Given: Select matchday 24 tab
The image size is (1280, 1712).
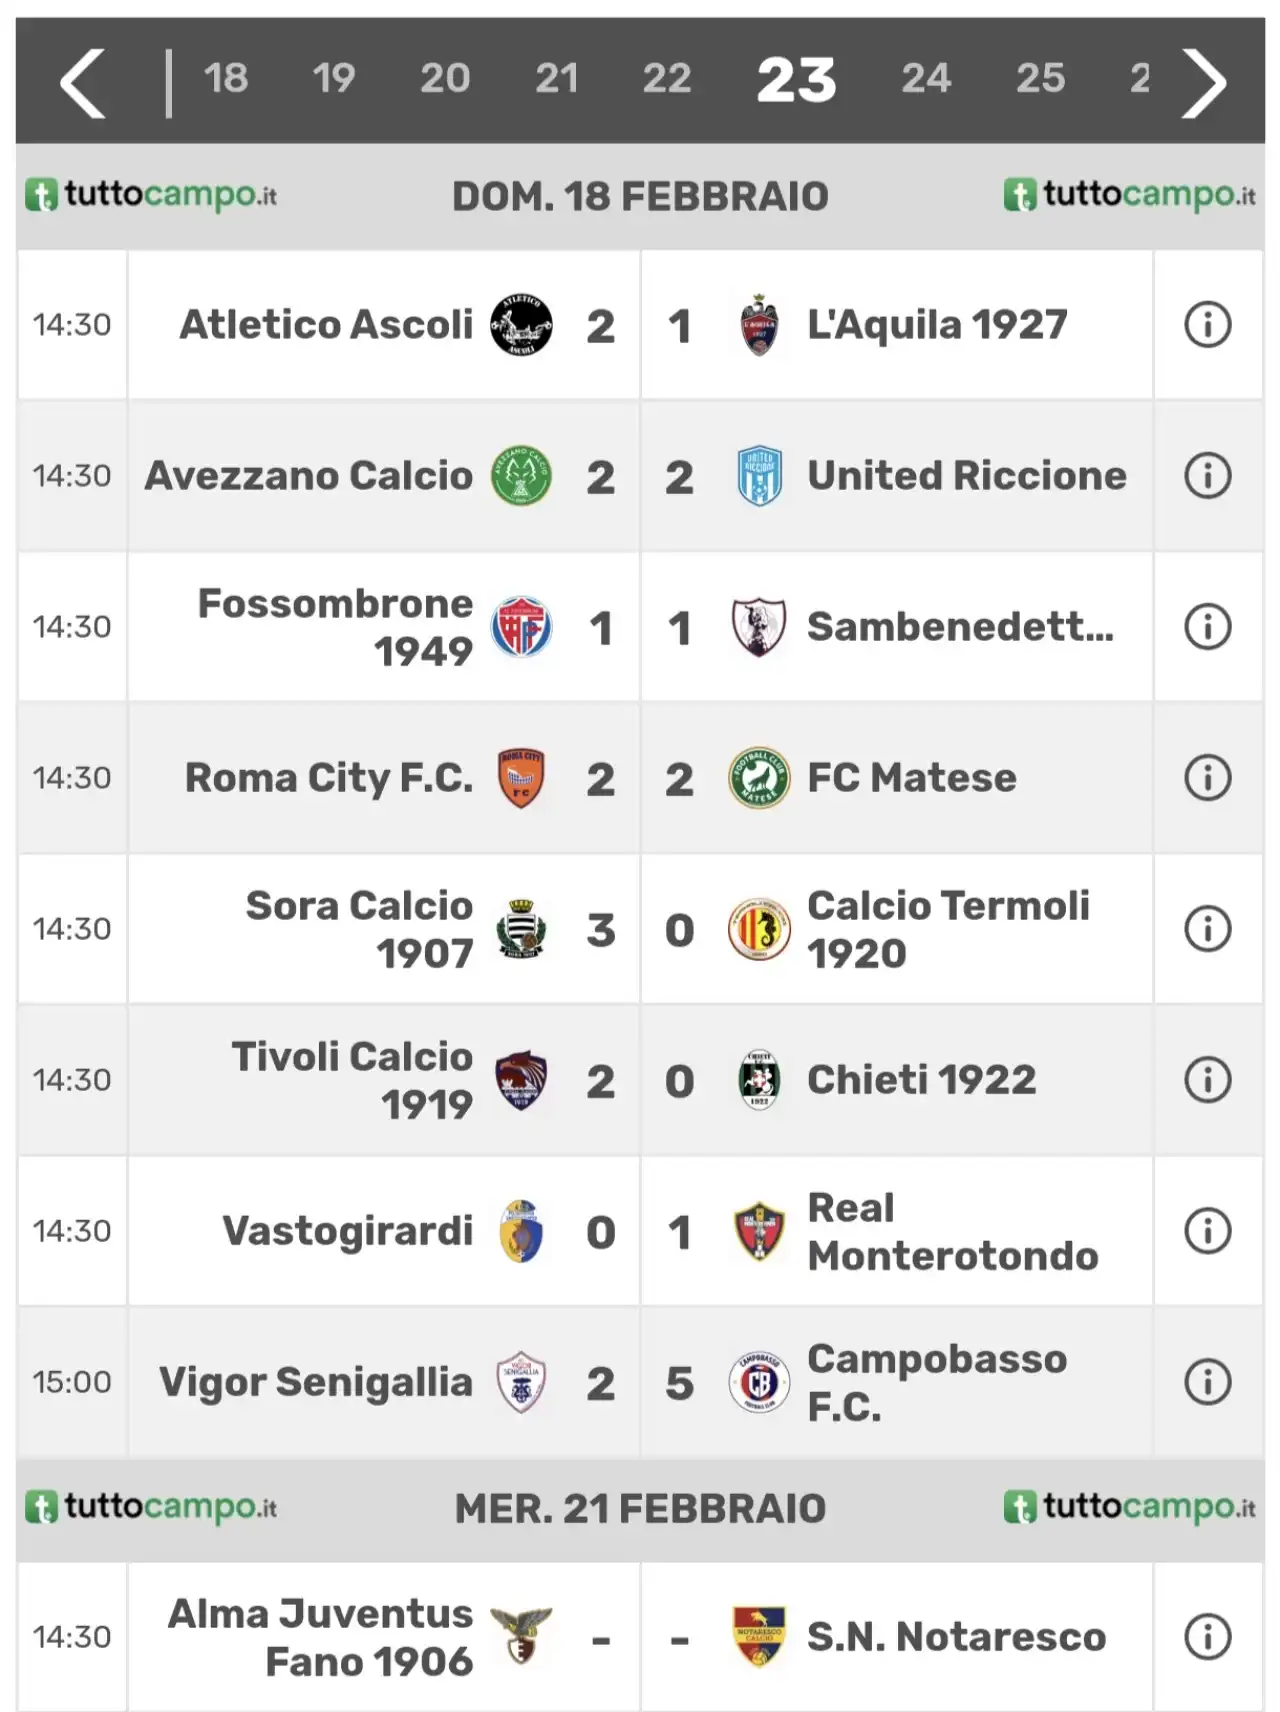Looking at the screenshot, I should 926,78.
